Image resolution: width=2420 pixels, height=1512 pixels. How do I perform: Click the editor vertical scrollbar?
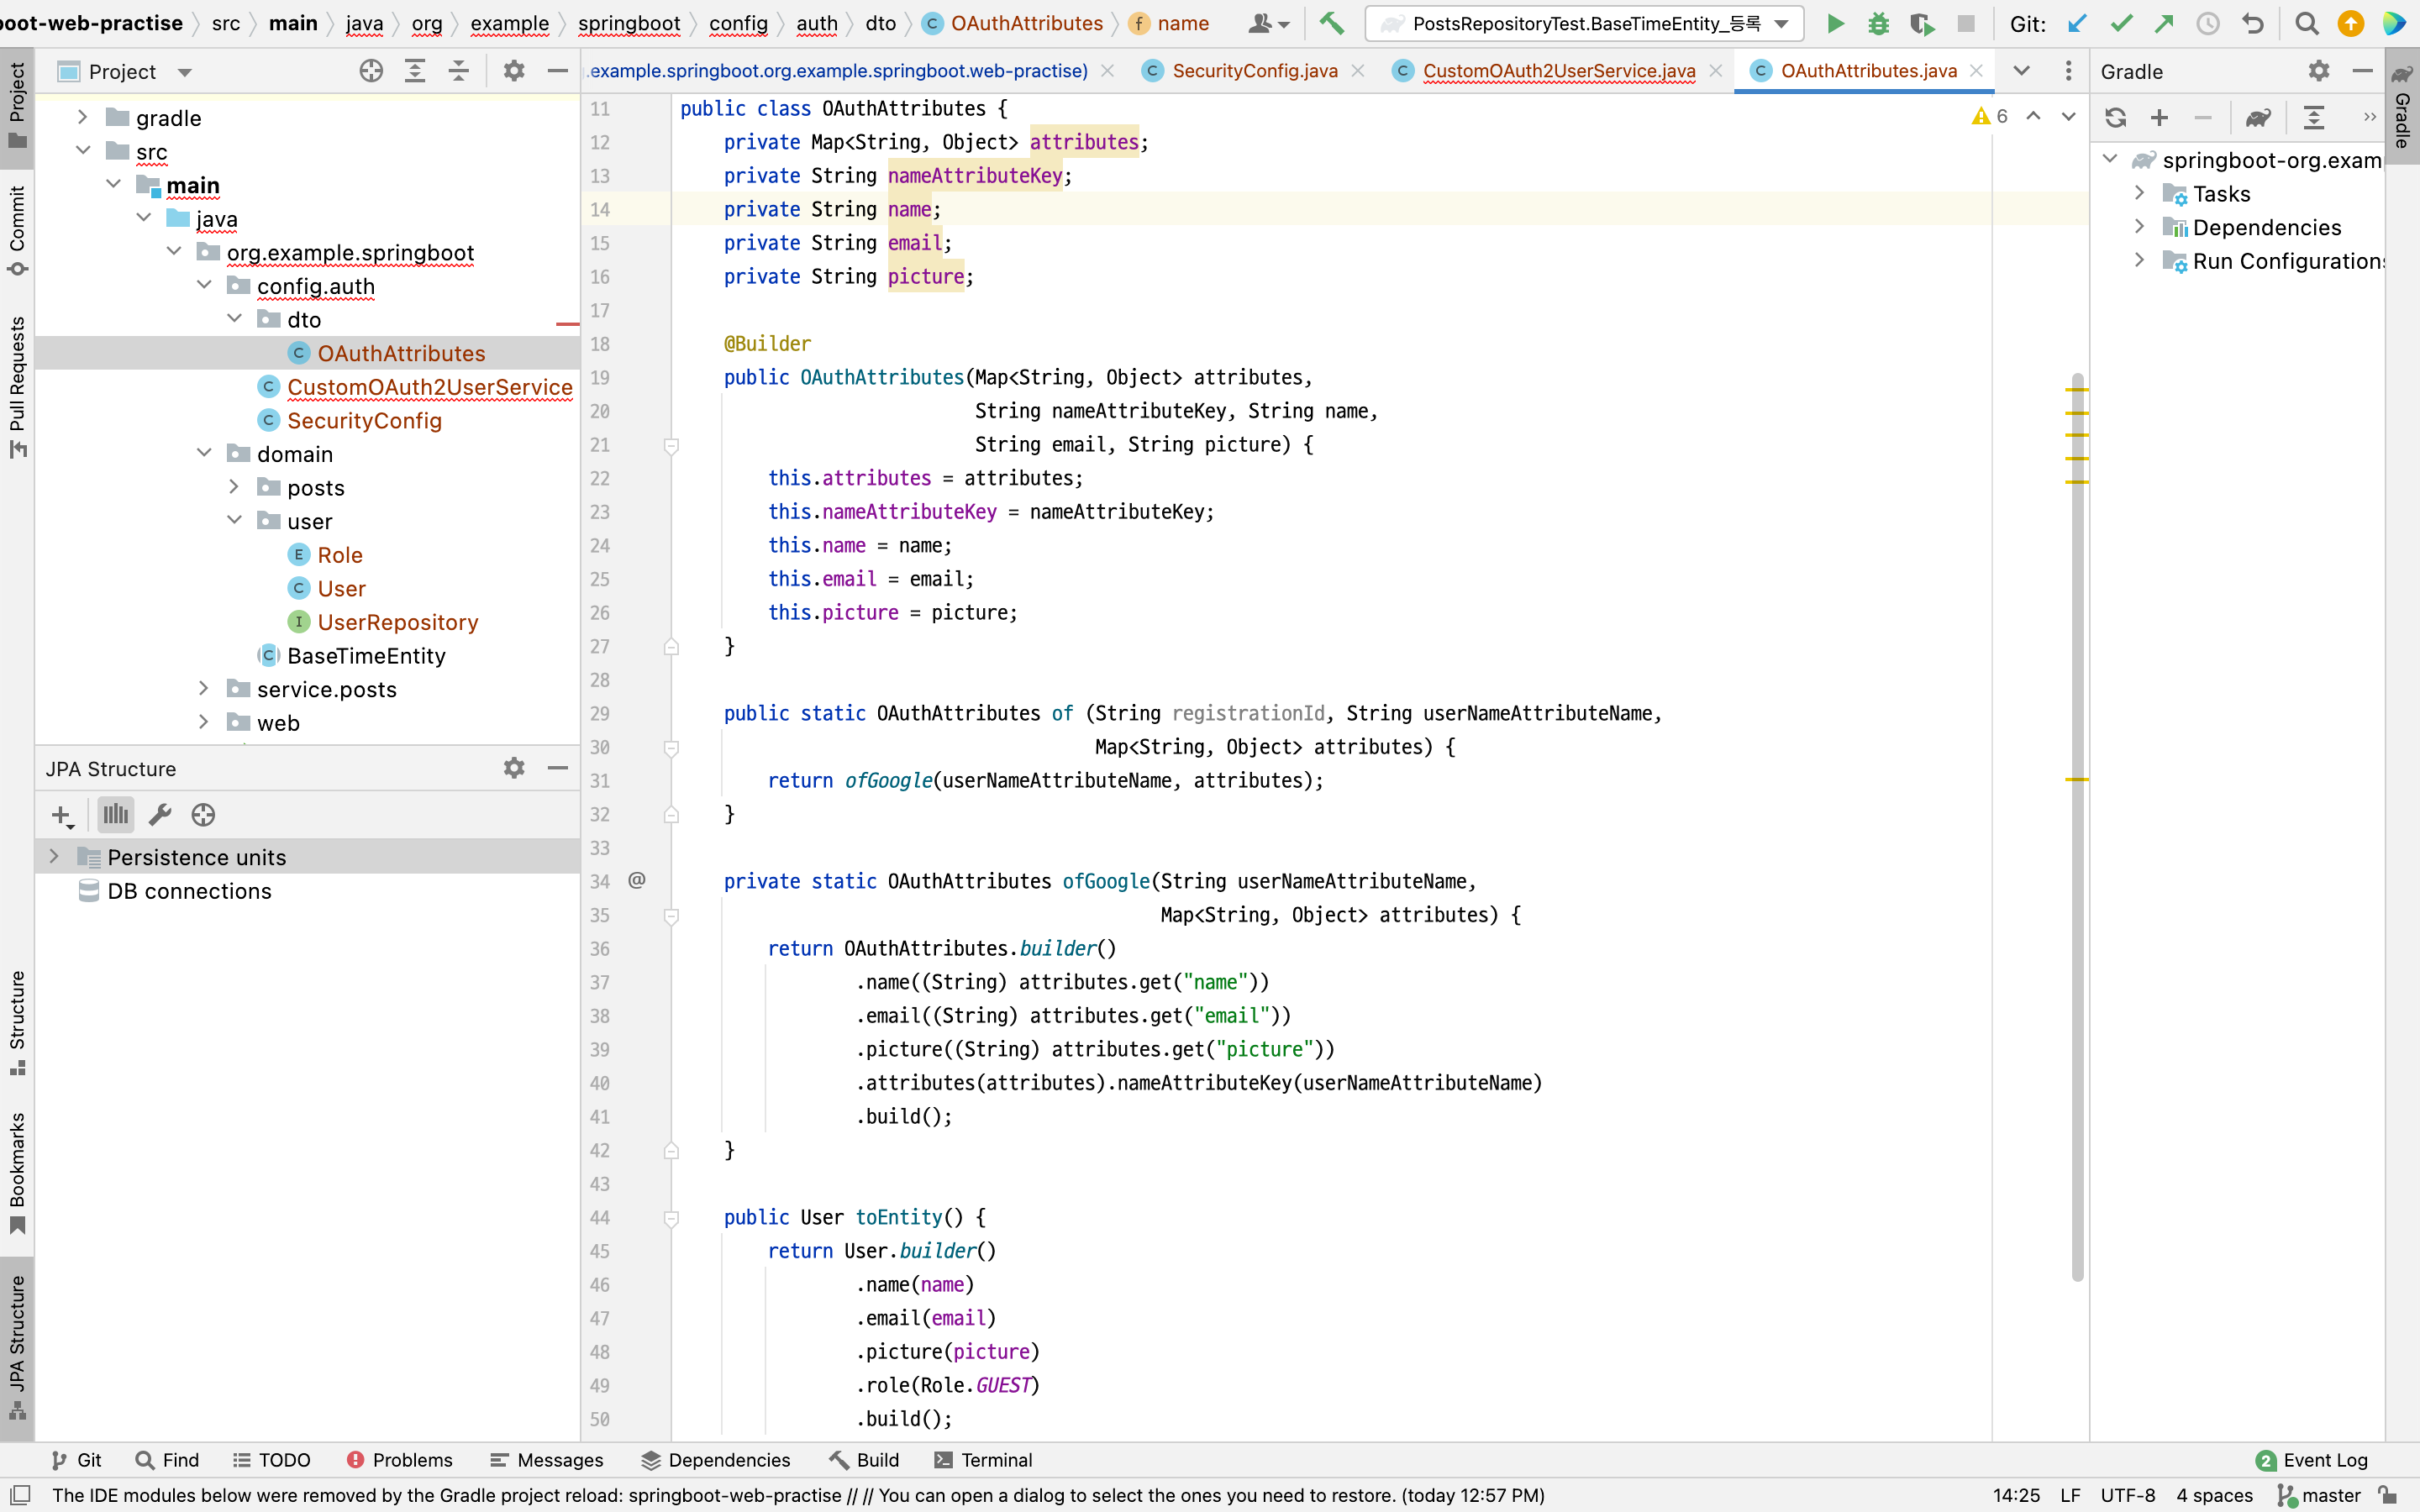click(2077, 826)
